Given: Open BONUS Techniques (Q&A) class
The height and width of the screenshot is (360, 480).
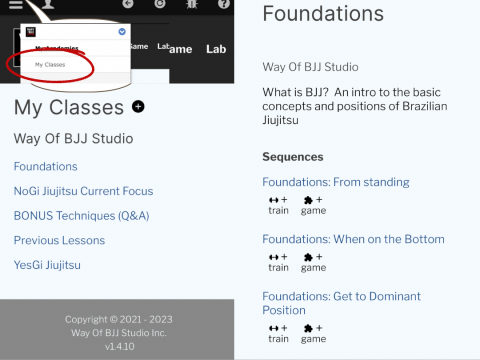Looking at the screenshot, I should 81,216.
